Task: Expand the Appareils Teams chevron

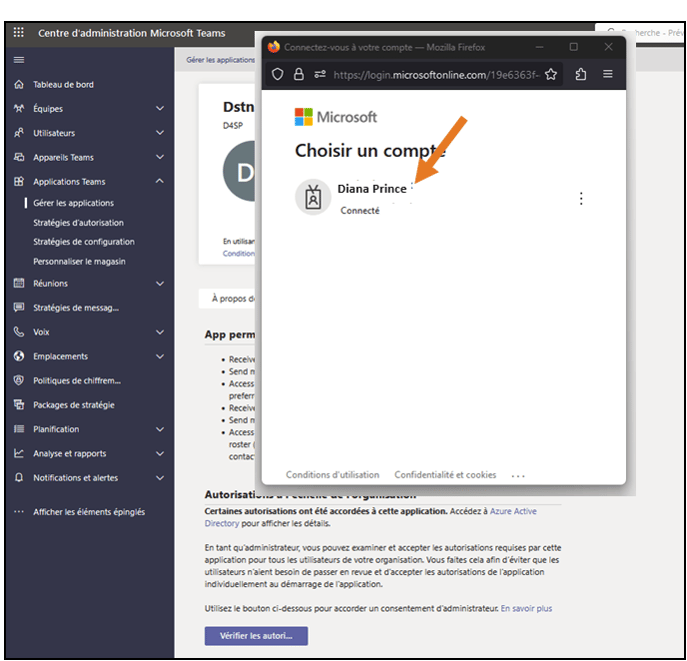Action: (x=160, y=157)
